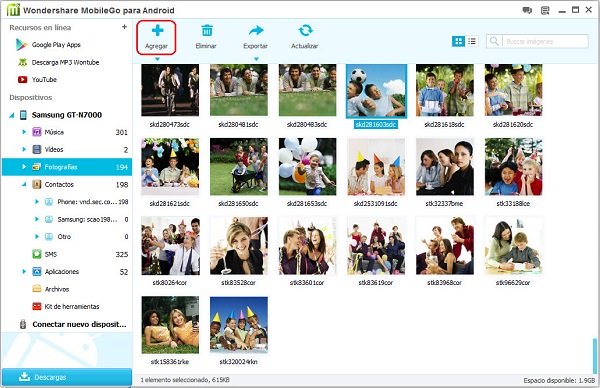Open the Agregar dropdown arrow
The width and height of the screenshot is (600, 388).
point(157,59)
